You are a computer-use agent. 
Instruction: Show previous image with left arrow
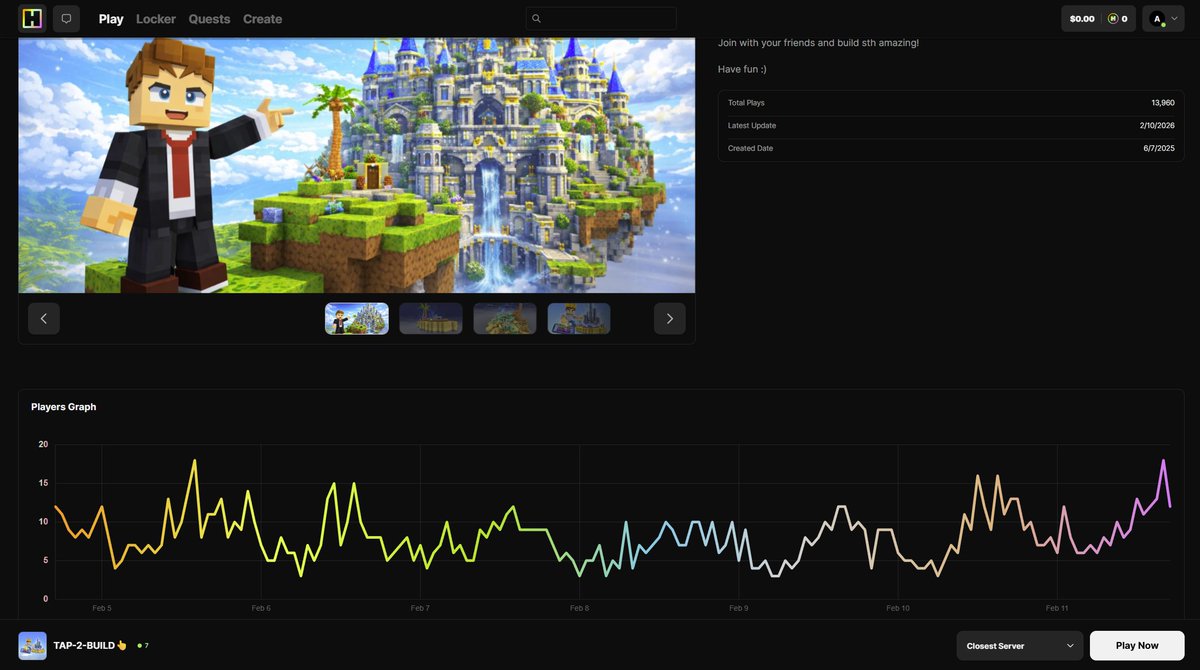click(44, 318)
